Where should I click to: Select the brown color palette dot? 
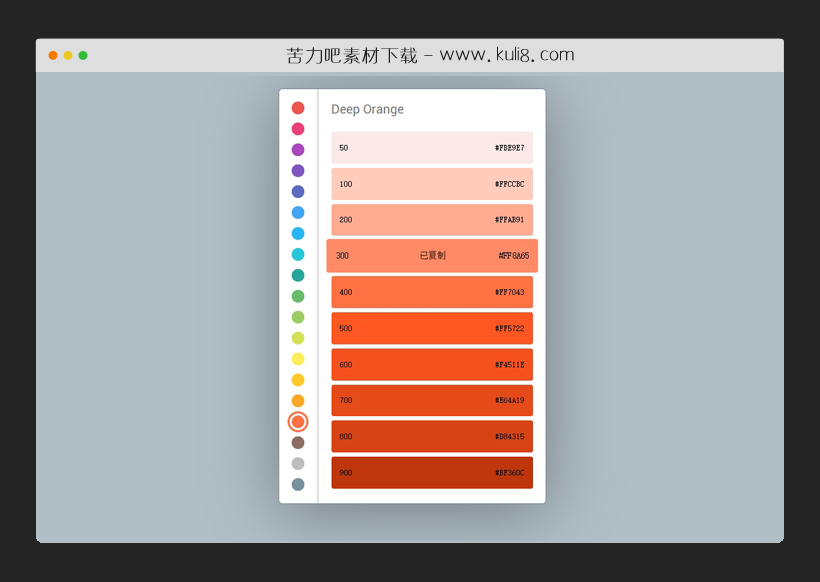(x=298, y=442)
